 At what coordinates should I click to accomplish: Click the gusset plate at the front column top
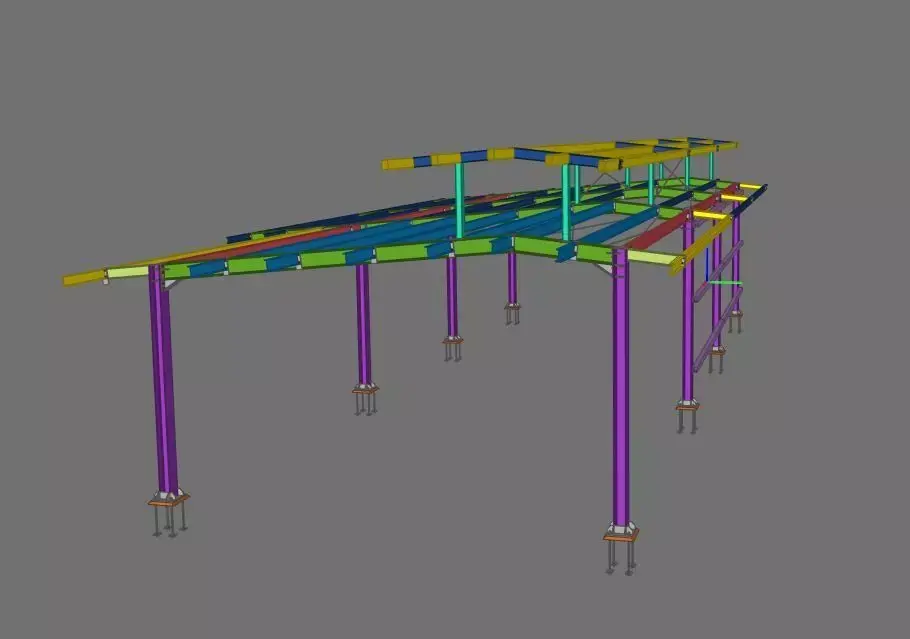pos(172,286)
